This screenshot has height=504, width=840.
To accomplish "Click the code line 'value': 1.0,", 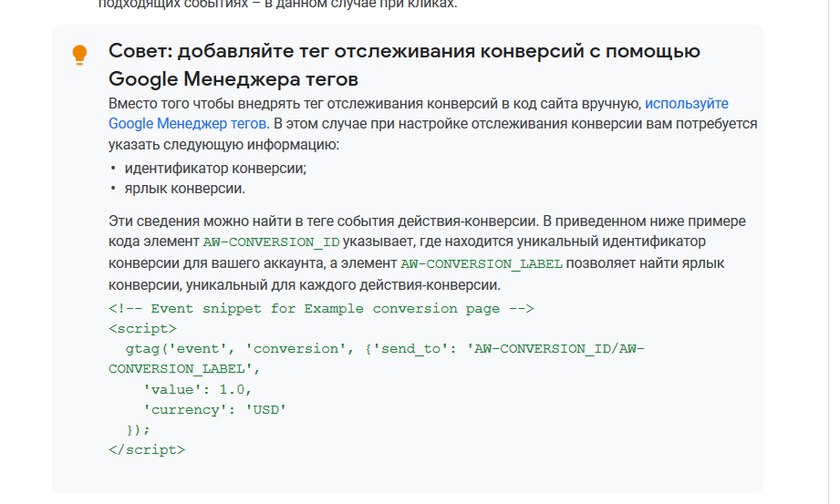I will coord(198,389).
